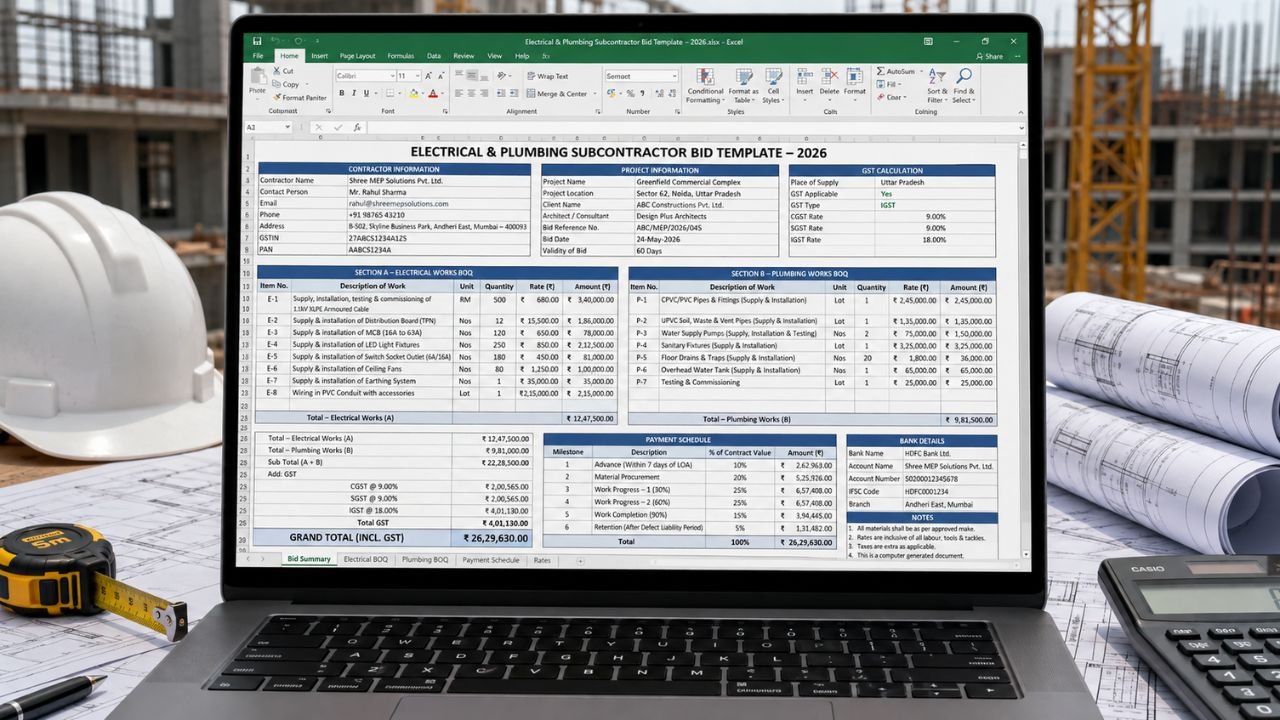Image resolution: width=1280 pixels, height=720 pixels.
Task: Open Cell Styles gallery
Action: 773,86
